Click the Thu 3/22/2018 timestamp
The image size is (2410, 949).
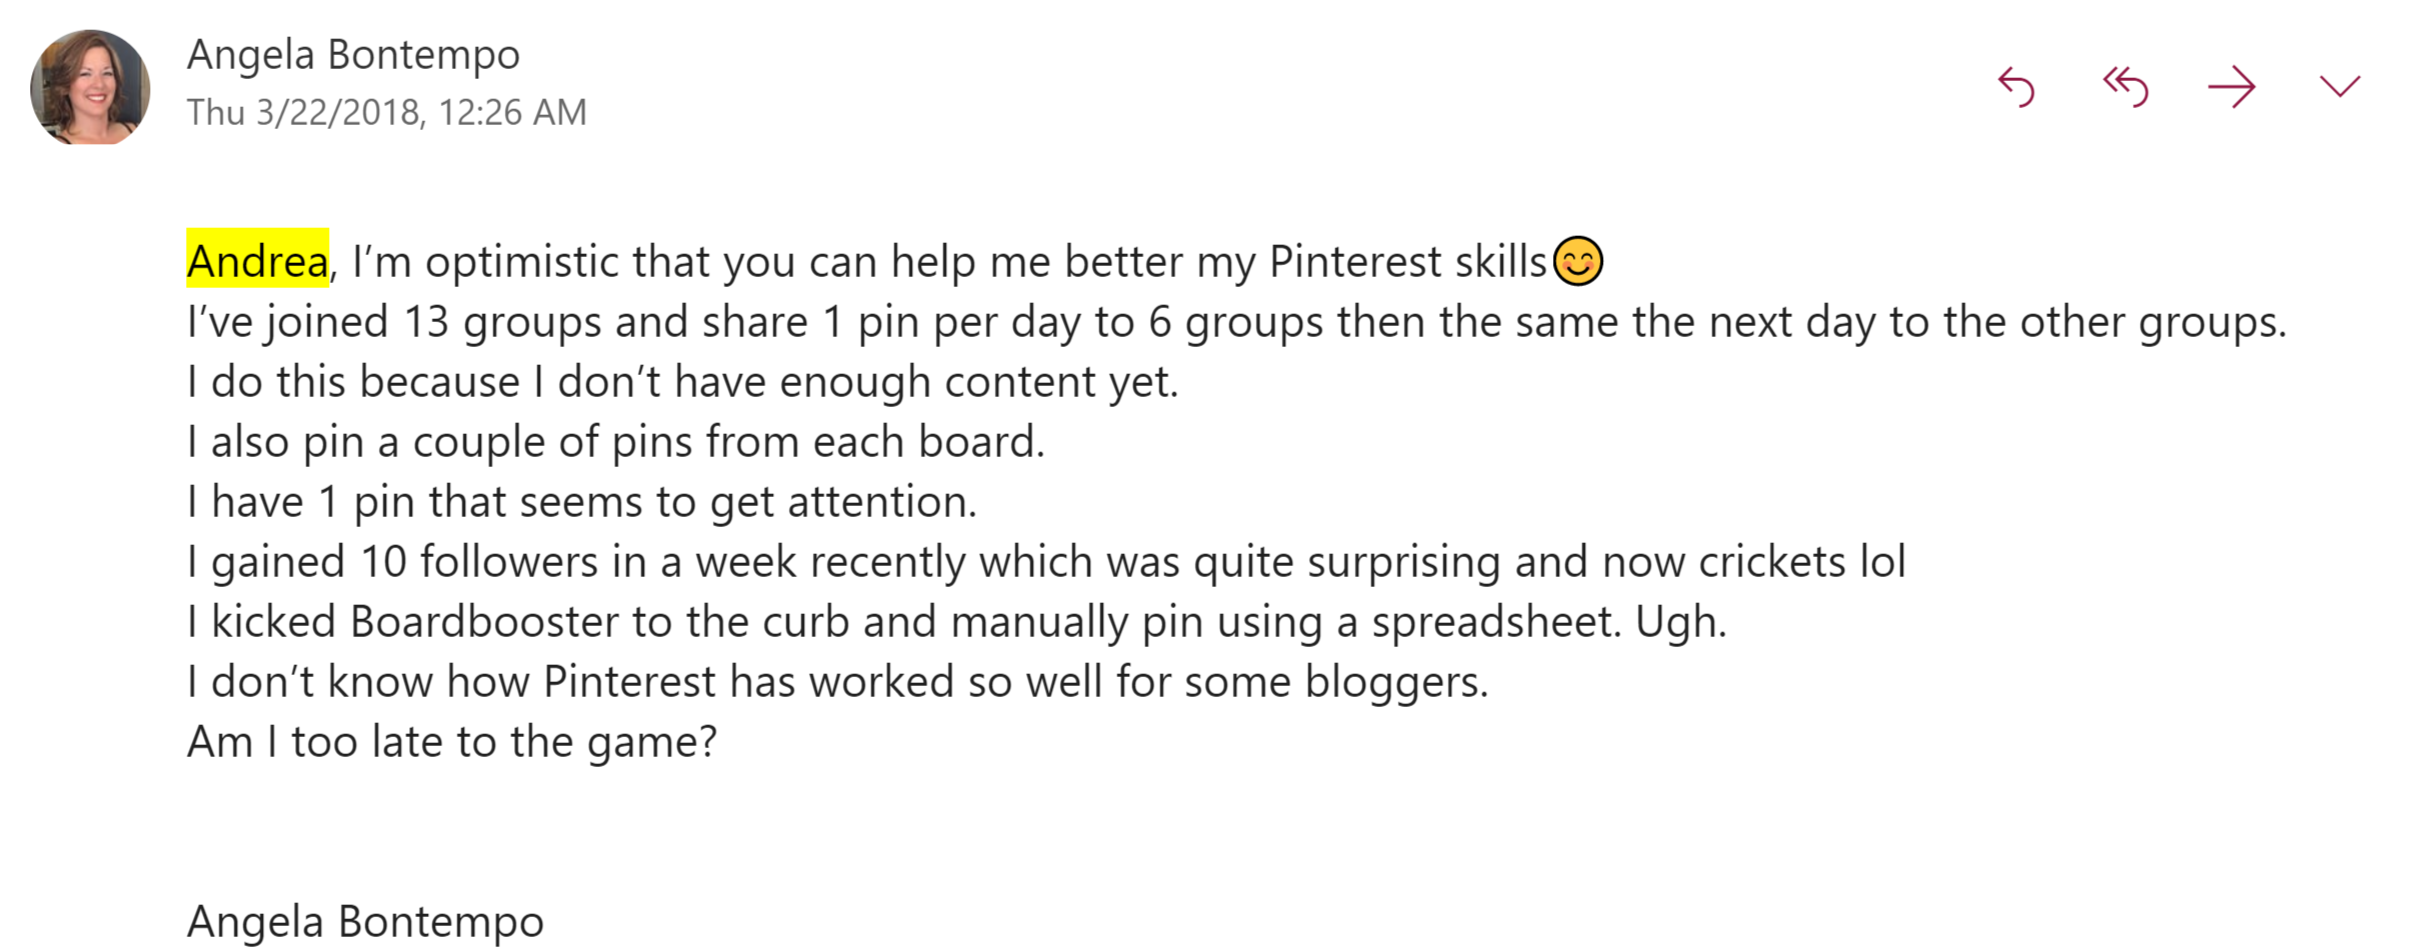pyautogui.click(x=386, y=112)
